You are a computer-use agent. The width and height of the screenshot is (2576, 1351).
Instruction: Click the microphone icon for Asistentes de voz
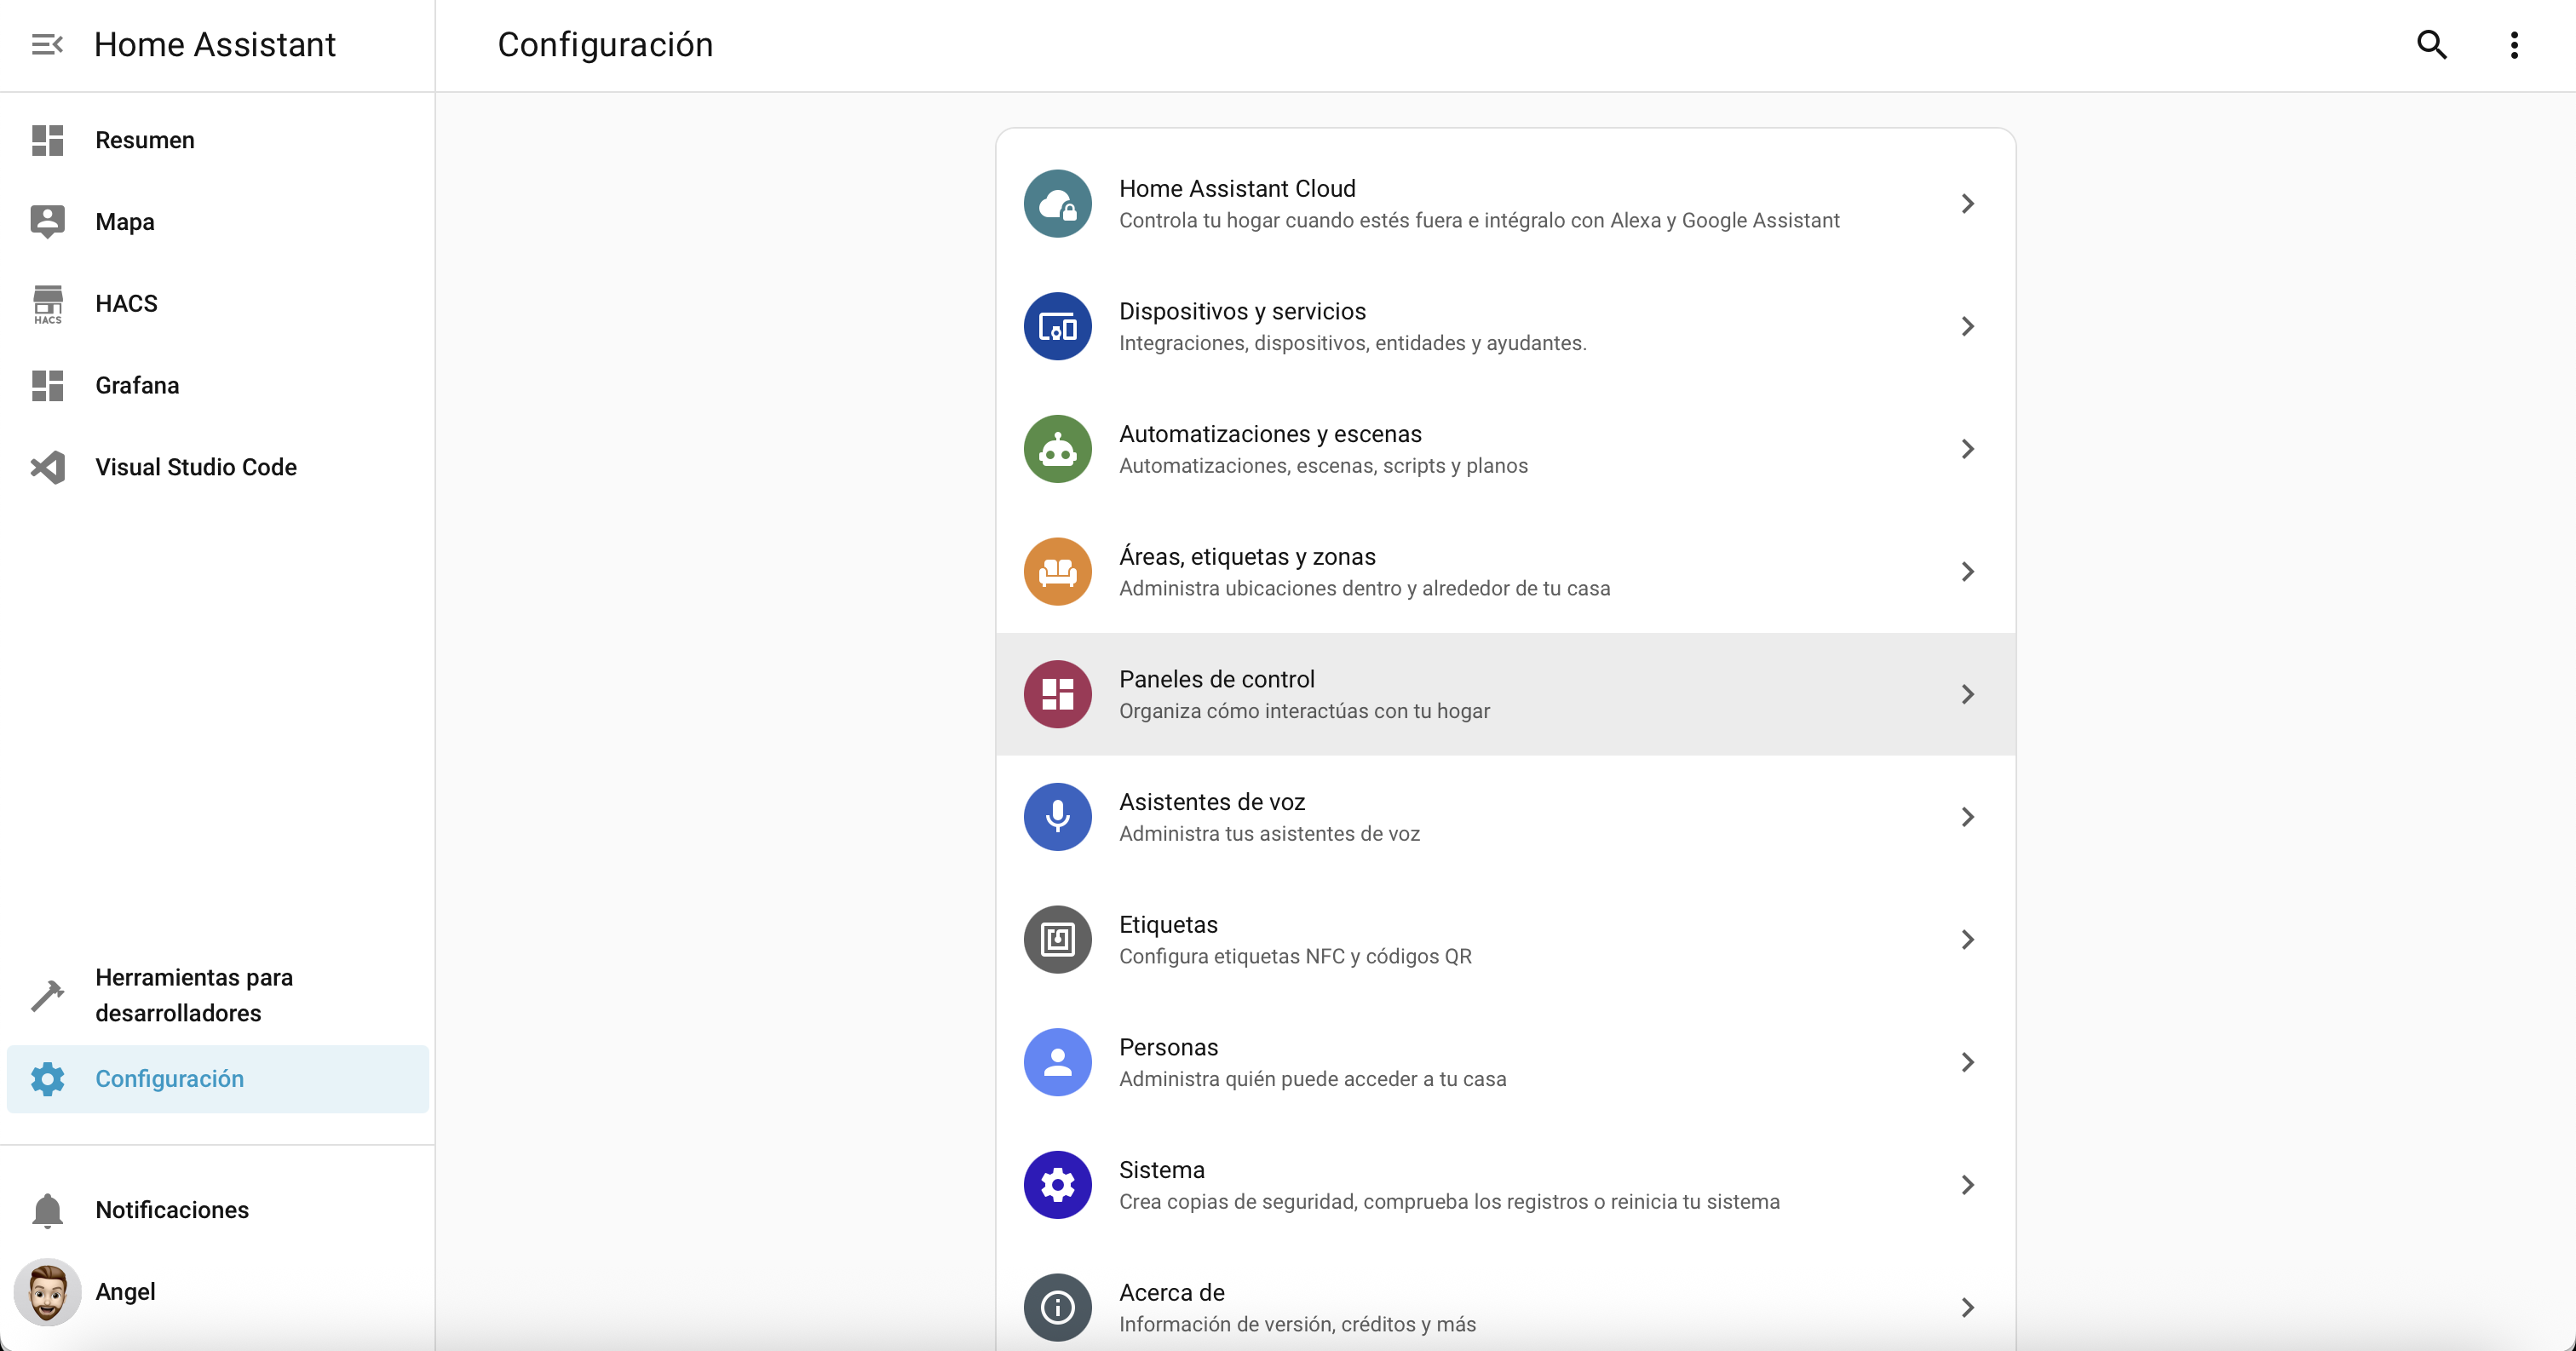tap(1057, 817)
